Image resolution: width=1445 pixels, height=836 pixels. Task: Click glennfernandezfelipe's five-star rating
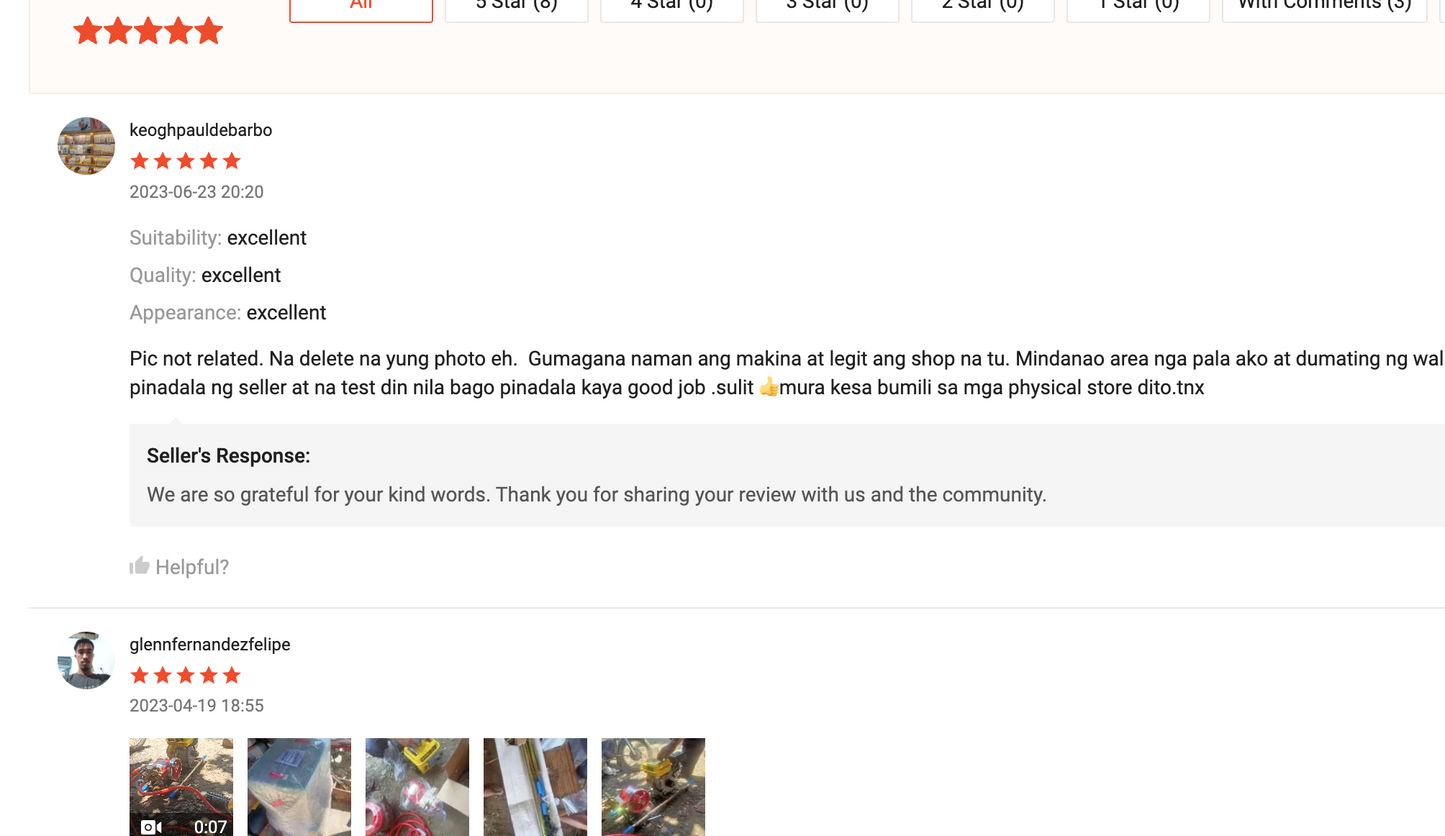(186, 675)
